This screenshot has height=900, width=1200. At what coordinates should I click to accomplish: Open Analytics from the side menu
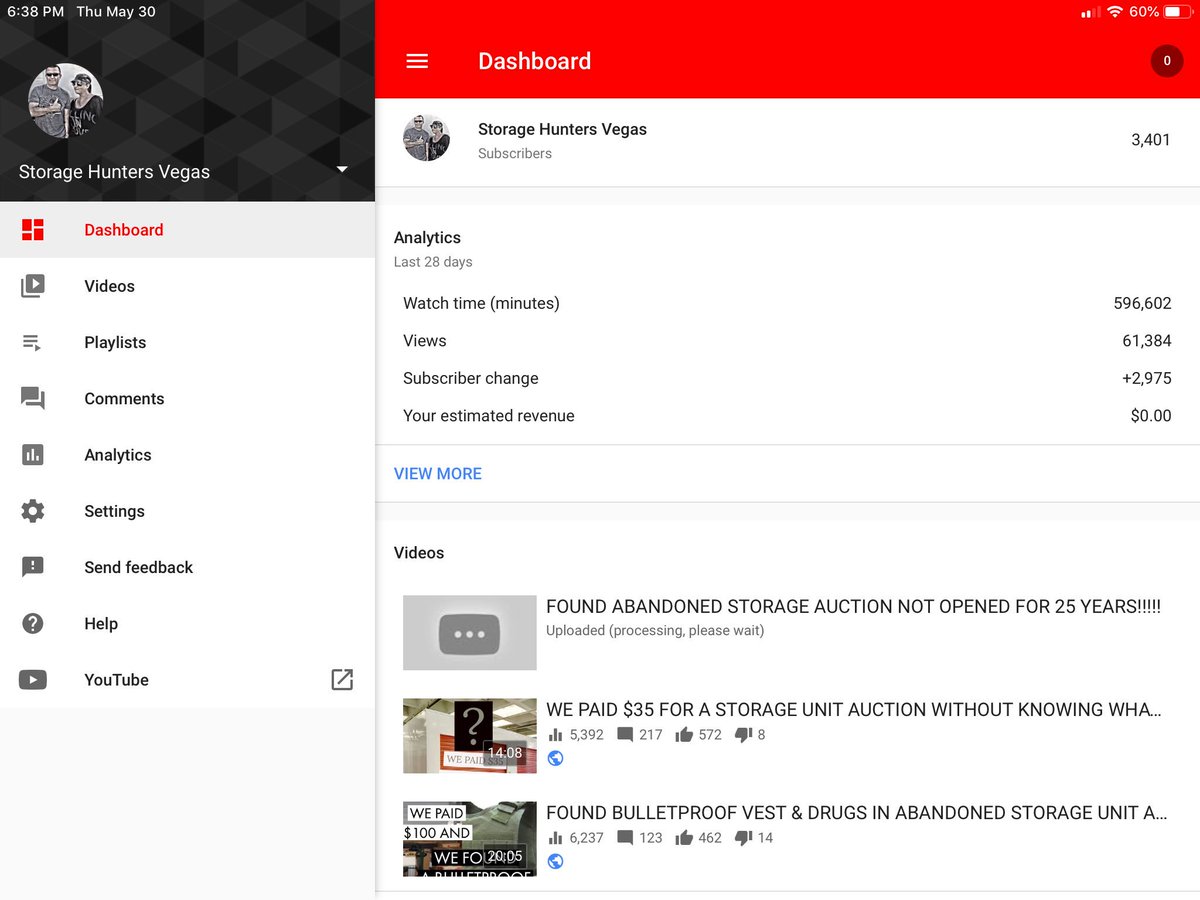click(x=187, y=455)
